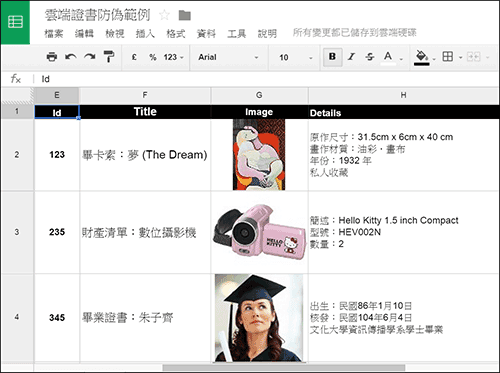
Task: Select the Title header cell
Action: (x=145, y=112)
